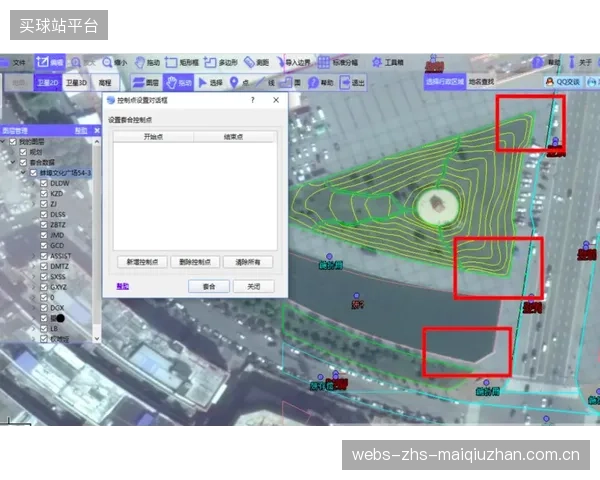Close the layer management panel

click(97, 131)
